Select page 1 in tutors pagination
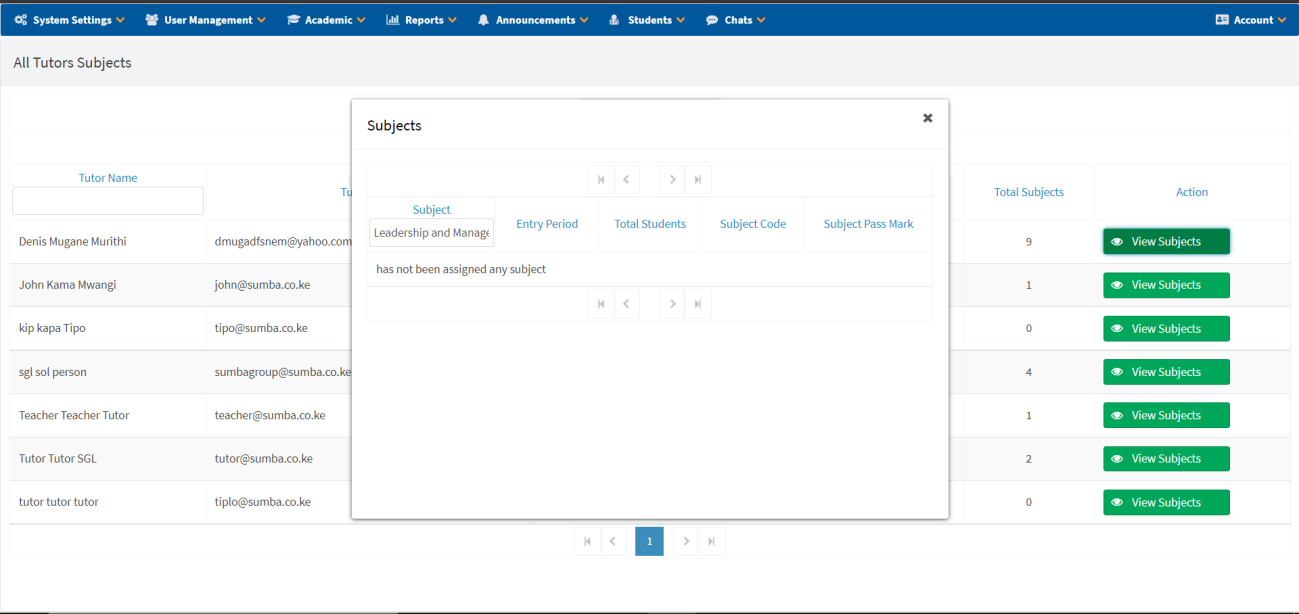This screenshot has width=1299, height=614. [x=649, y=542]
